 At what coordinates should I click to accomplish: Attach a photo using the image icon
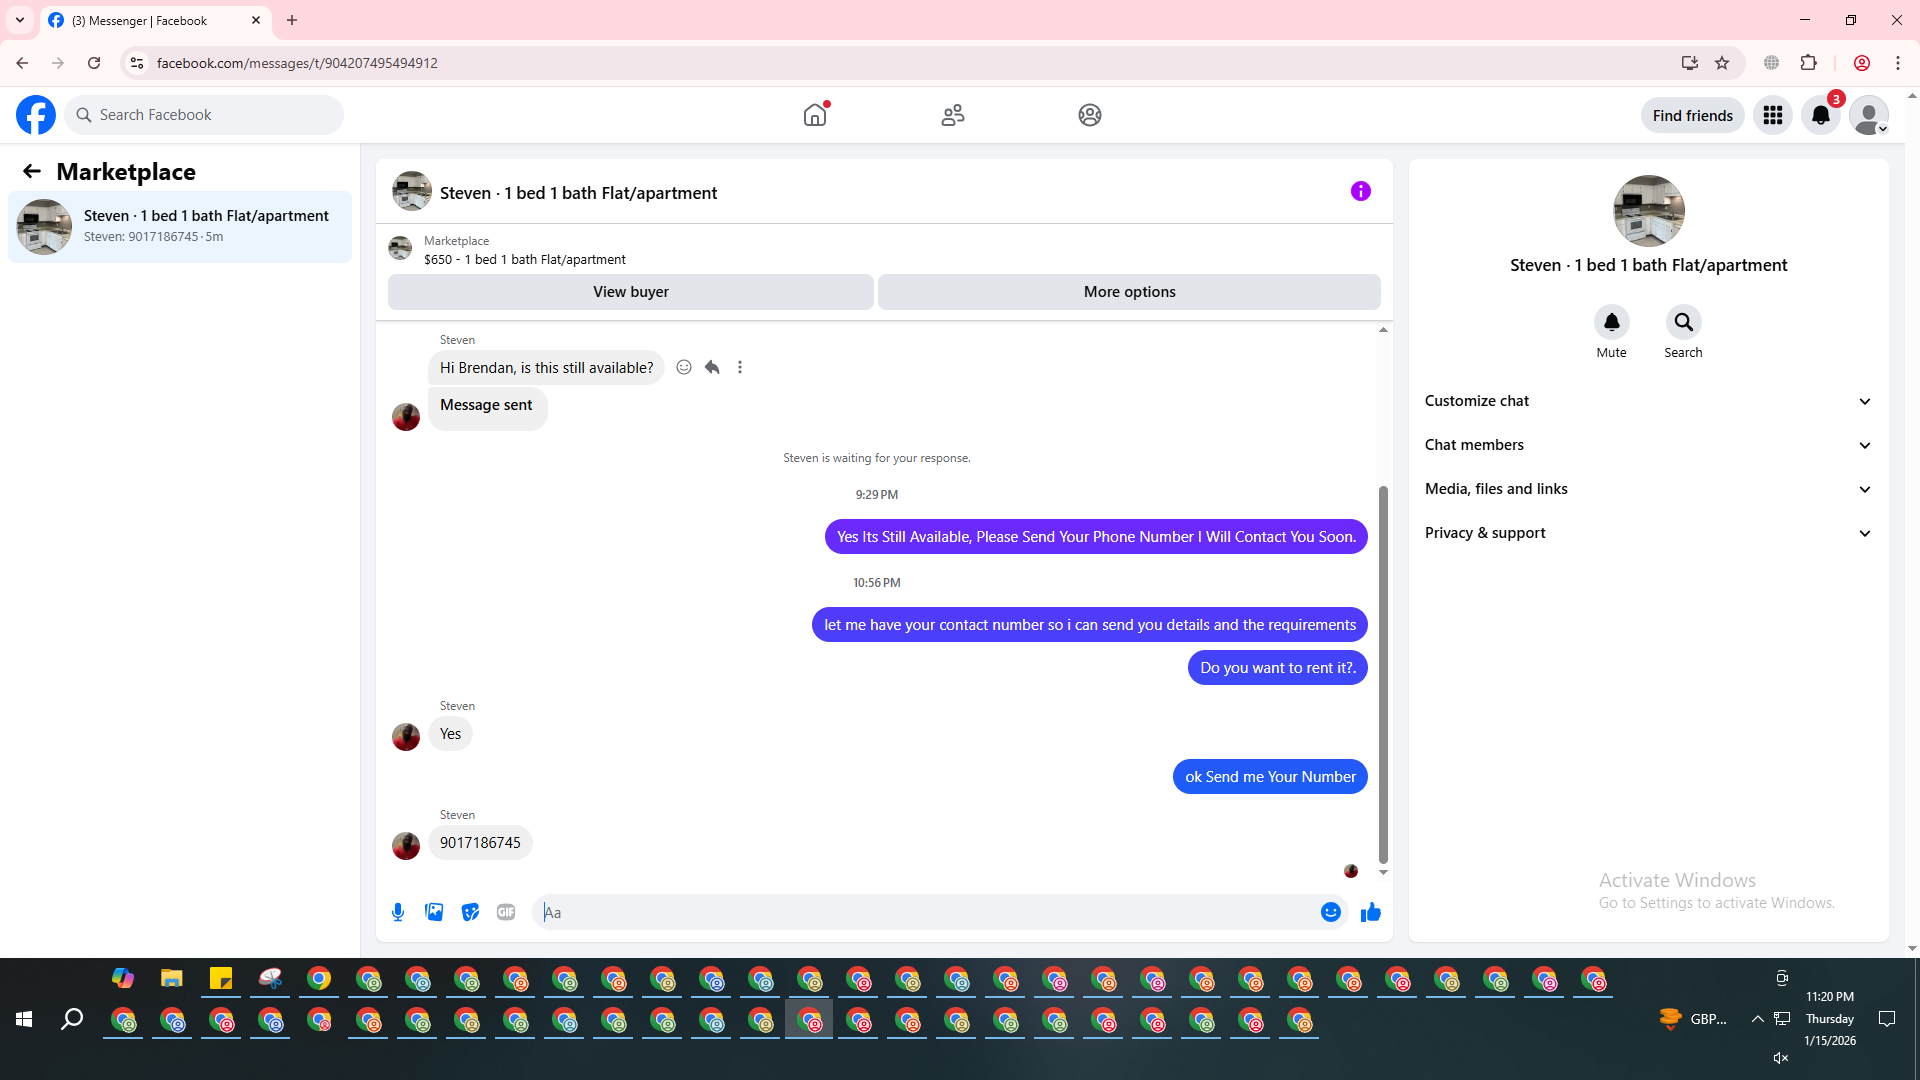tap(434, 912)
